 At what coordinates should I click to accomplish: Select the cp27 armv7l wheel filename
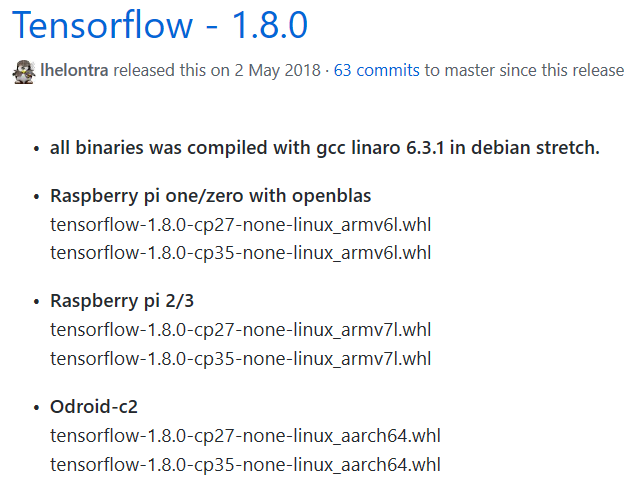pyautogui.click(x=240, y=329)
